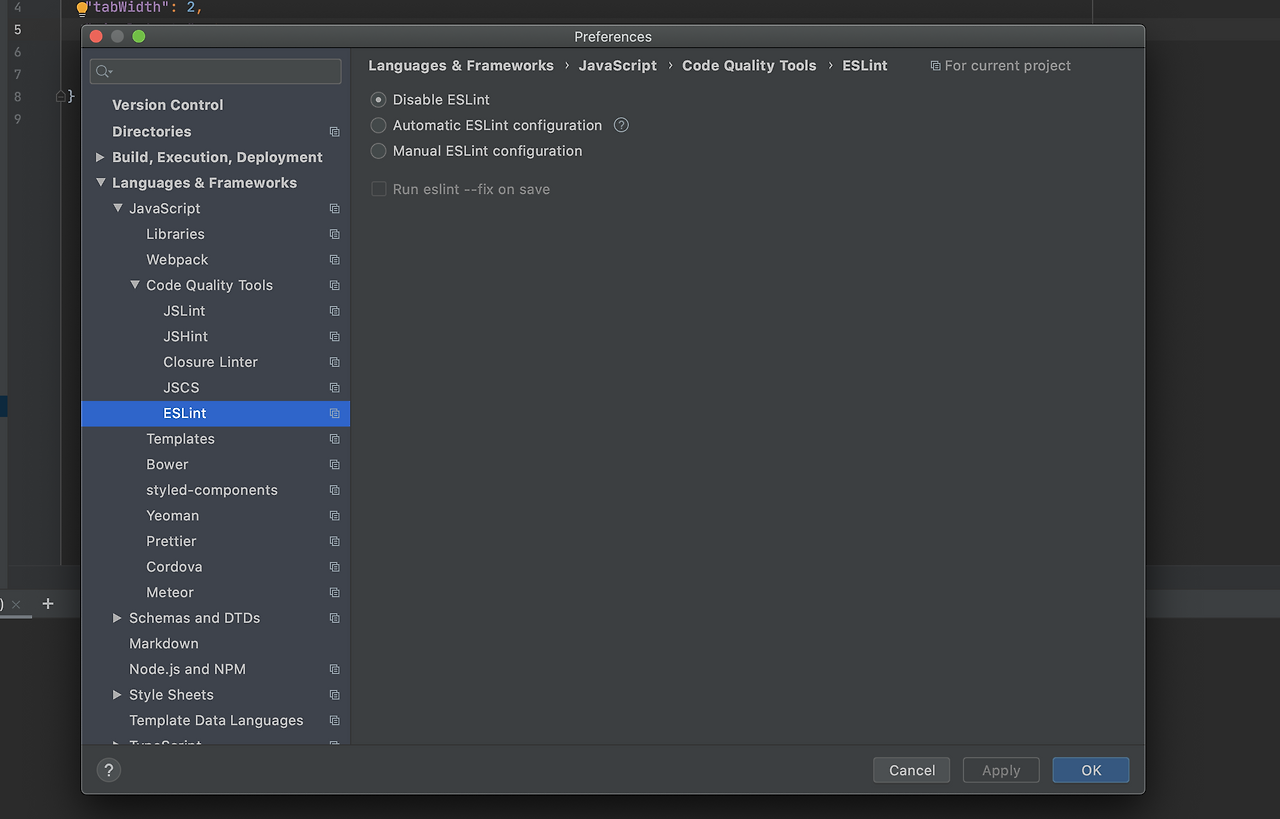Screen dimensions: 1280x819
Task: Select styled-components in the tree
Action: point(212,490)
